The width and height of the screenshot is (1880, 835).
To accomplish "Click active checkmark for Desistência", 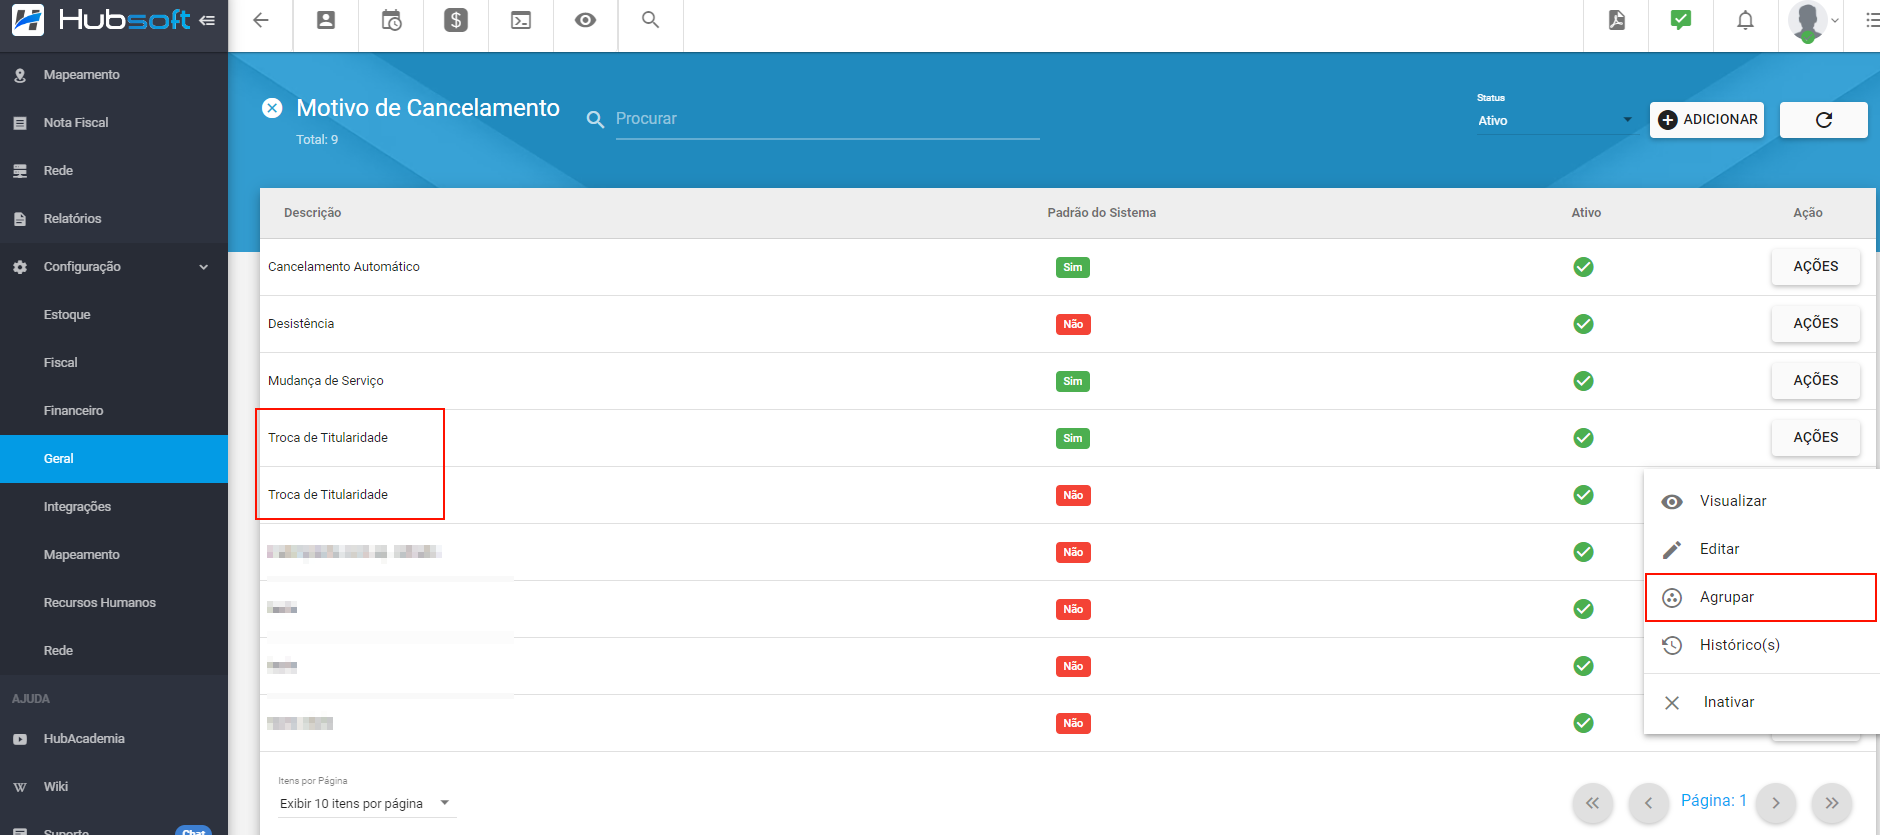I will [x=1583, y=324].
